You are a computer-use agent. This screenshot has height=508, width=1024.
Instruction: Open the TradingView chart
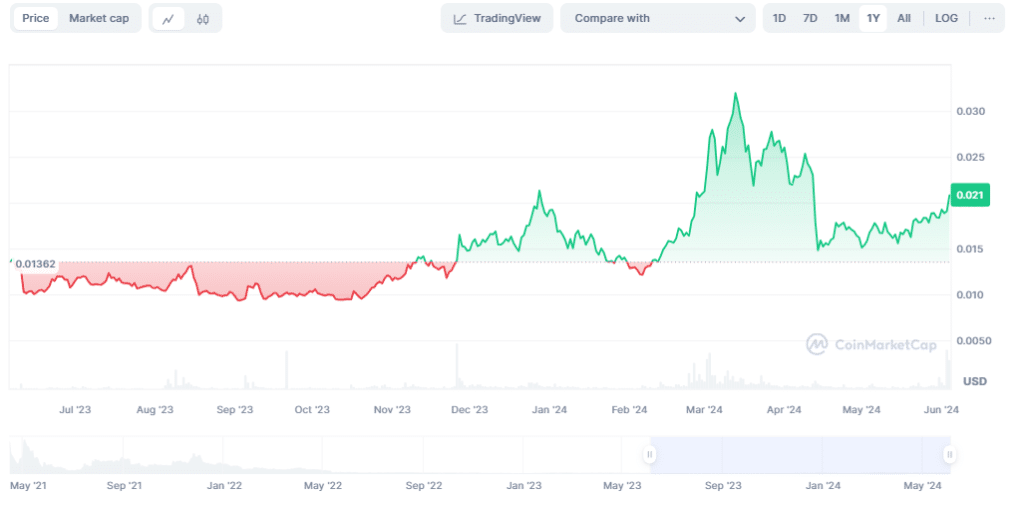click(496, 18)
